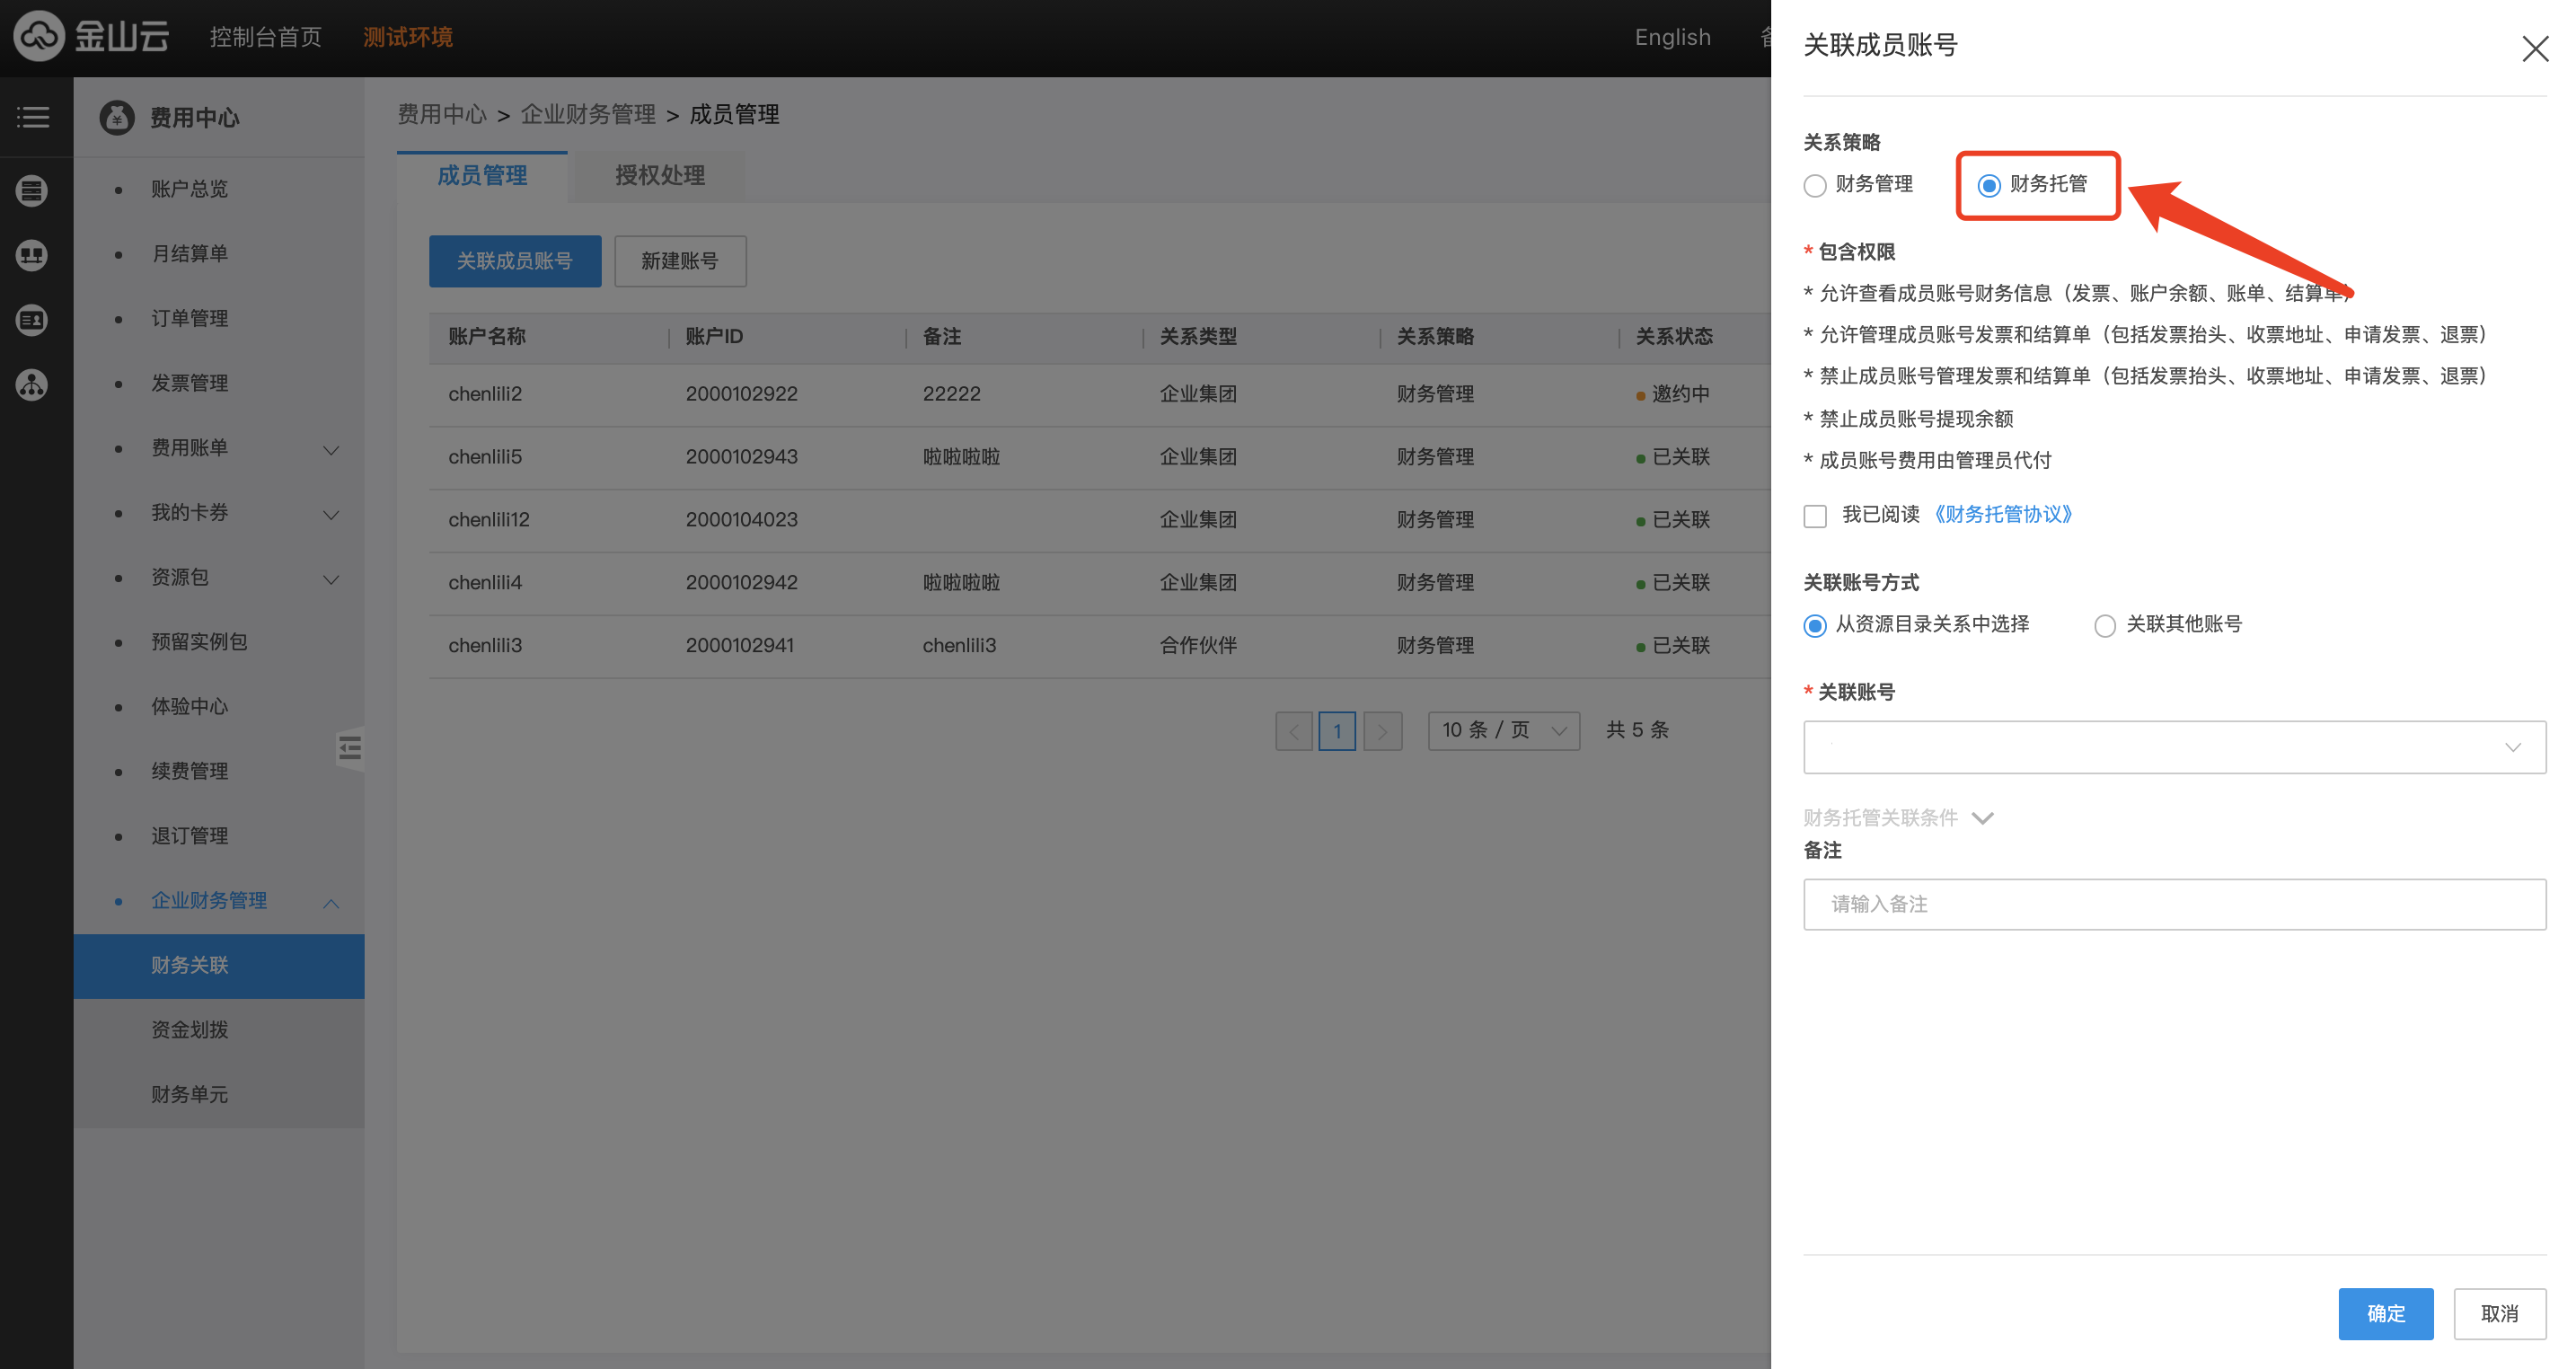Click 企业财务管理 breadcrumb link
Viewport: 2576px width, 1369px height.
click(x=588, y=114)
